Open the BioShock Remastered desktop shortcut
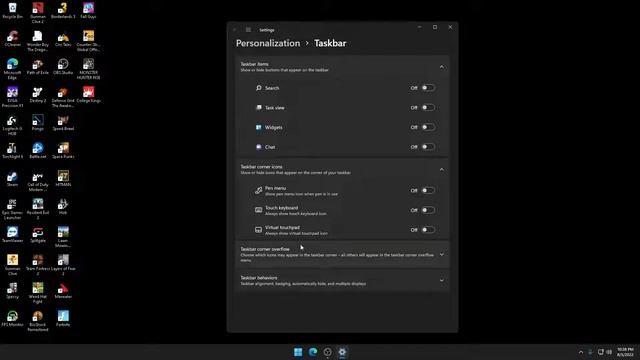Image resolution: width=640 pixels, height=360 pixels. click(x=38, y=320)
